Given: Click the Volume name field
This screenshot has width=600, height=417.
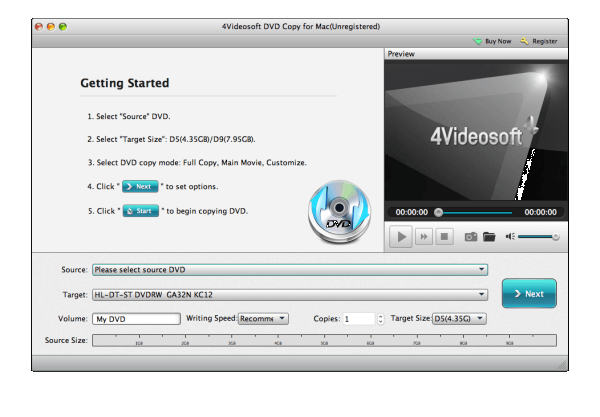Looking at the screenshot, I should tap(136, 319).
